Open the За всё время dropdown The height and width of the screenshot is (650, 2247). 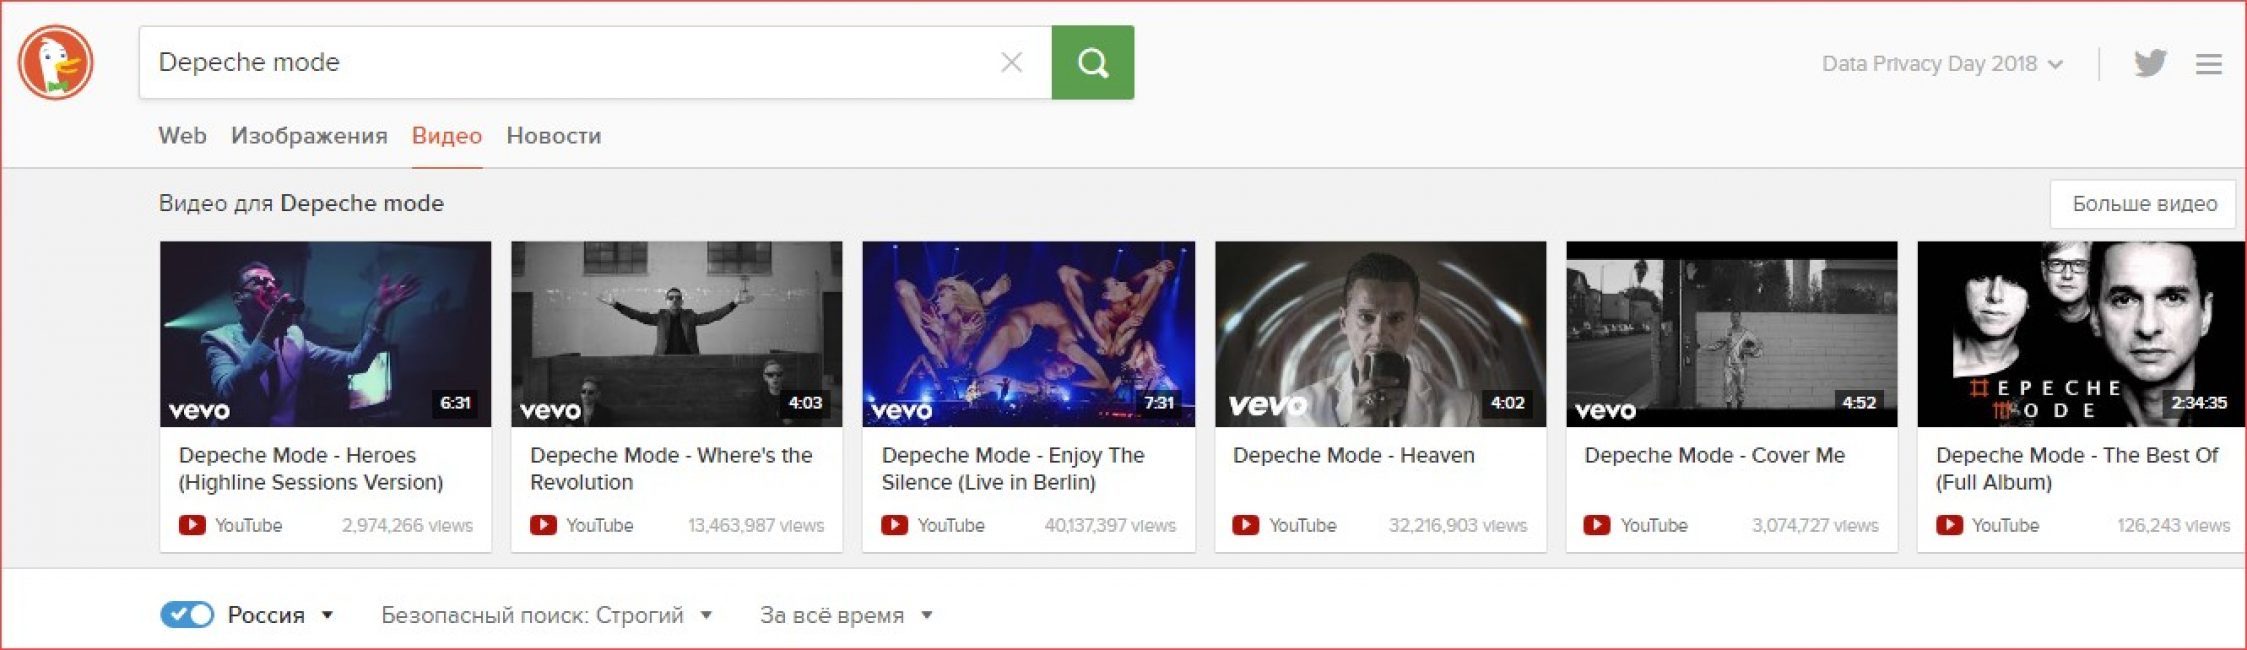point(846,615)
